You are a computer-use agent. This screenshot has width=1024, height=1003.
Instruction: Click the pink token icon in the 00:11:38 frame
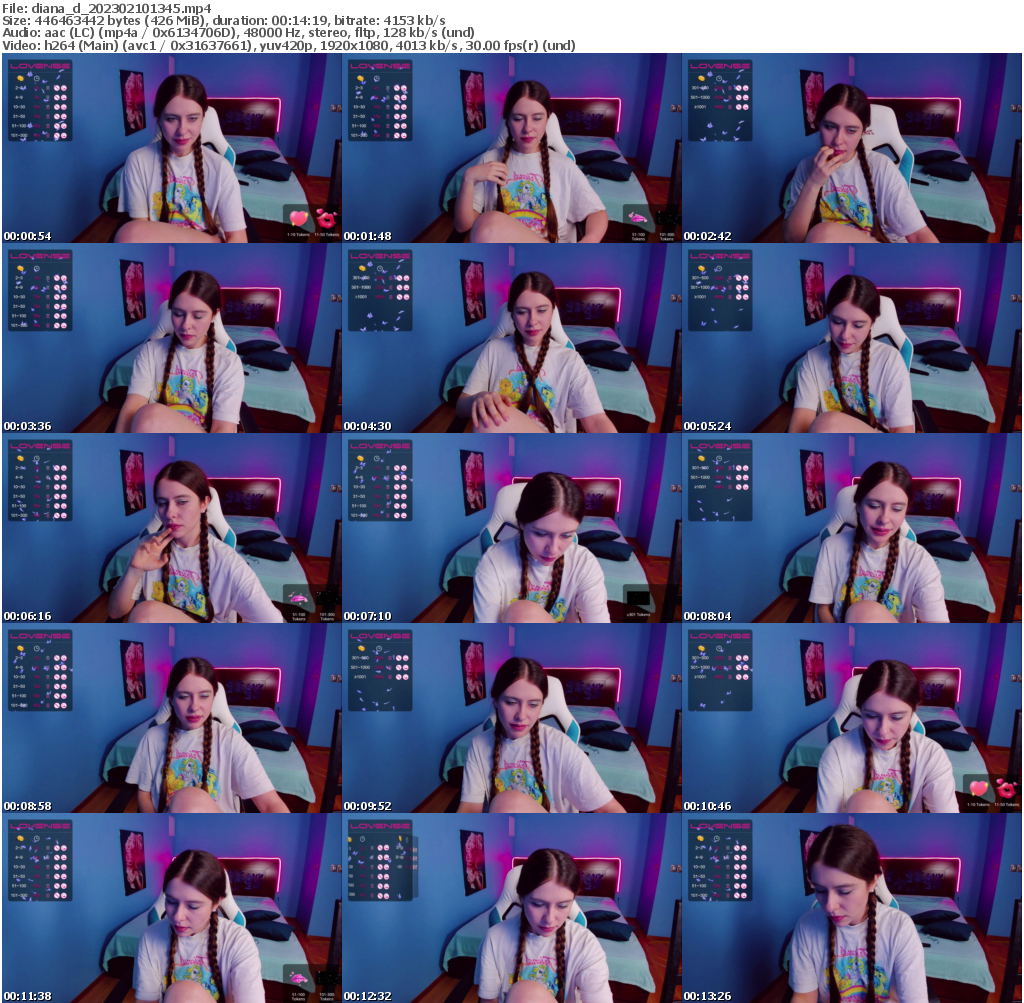point(297,977)
